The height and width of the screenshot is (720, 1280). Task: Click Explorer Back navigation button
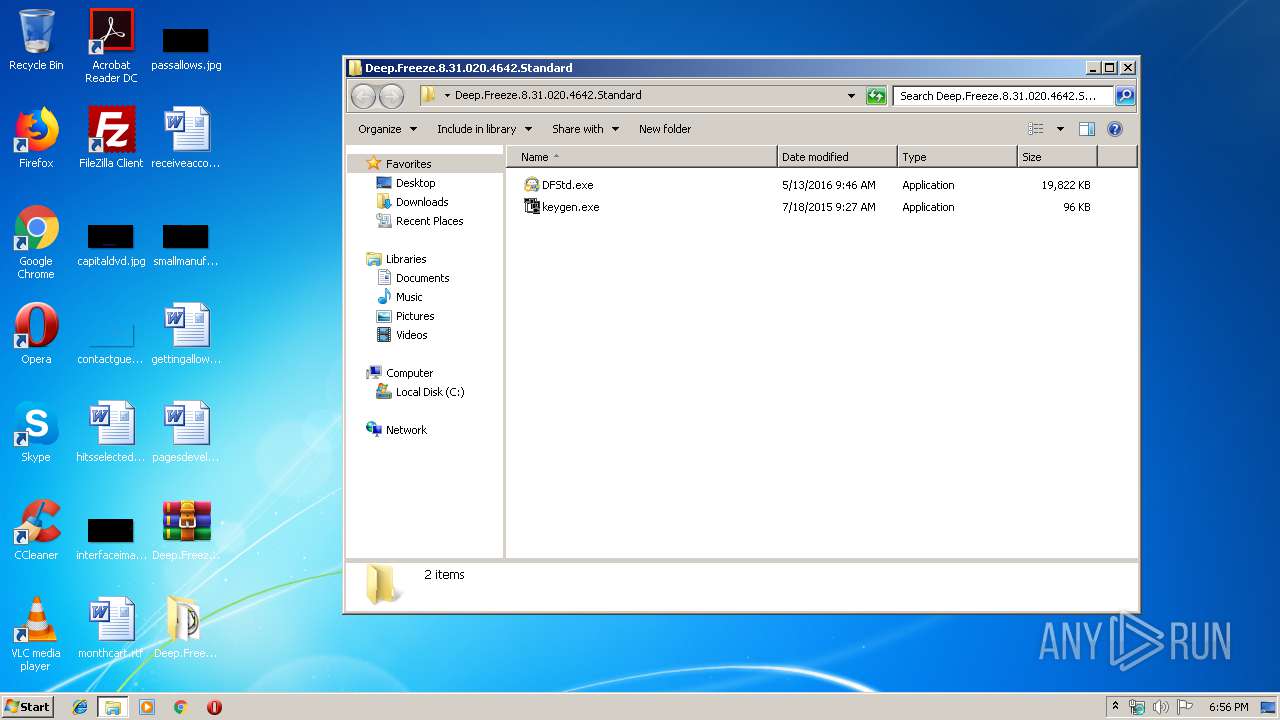pos(364,96)
